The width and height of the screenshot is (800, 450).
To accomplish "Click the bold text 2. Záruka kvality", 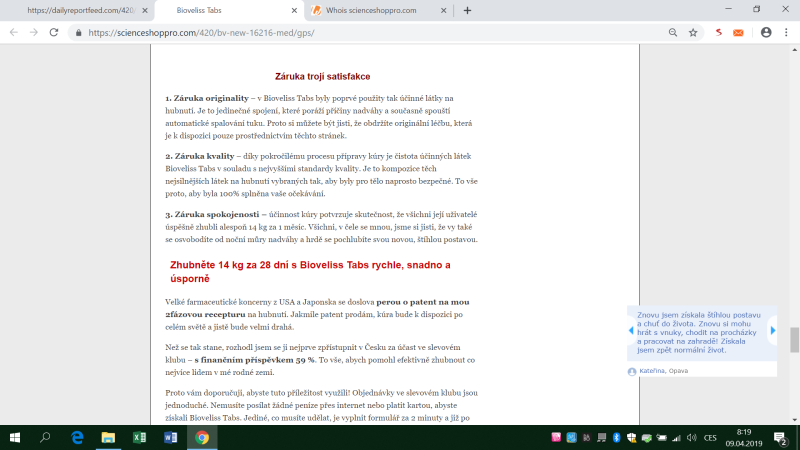I will point(199,156).
